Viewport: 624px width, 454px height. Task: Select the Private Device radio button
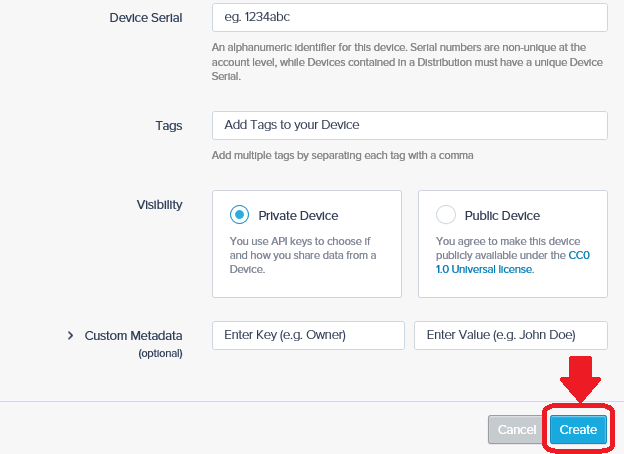click(x=239, y=215)
